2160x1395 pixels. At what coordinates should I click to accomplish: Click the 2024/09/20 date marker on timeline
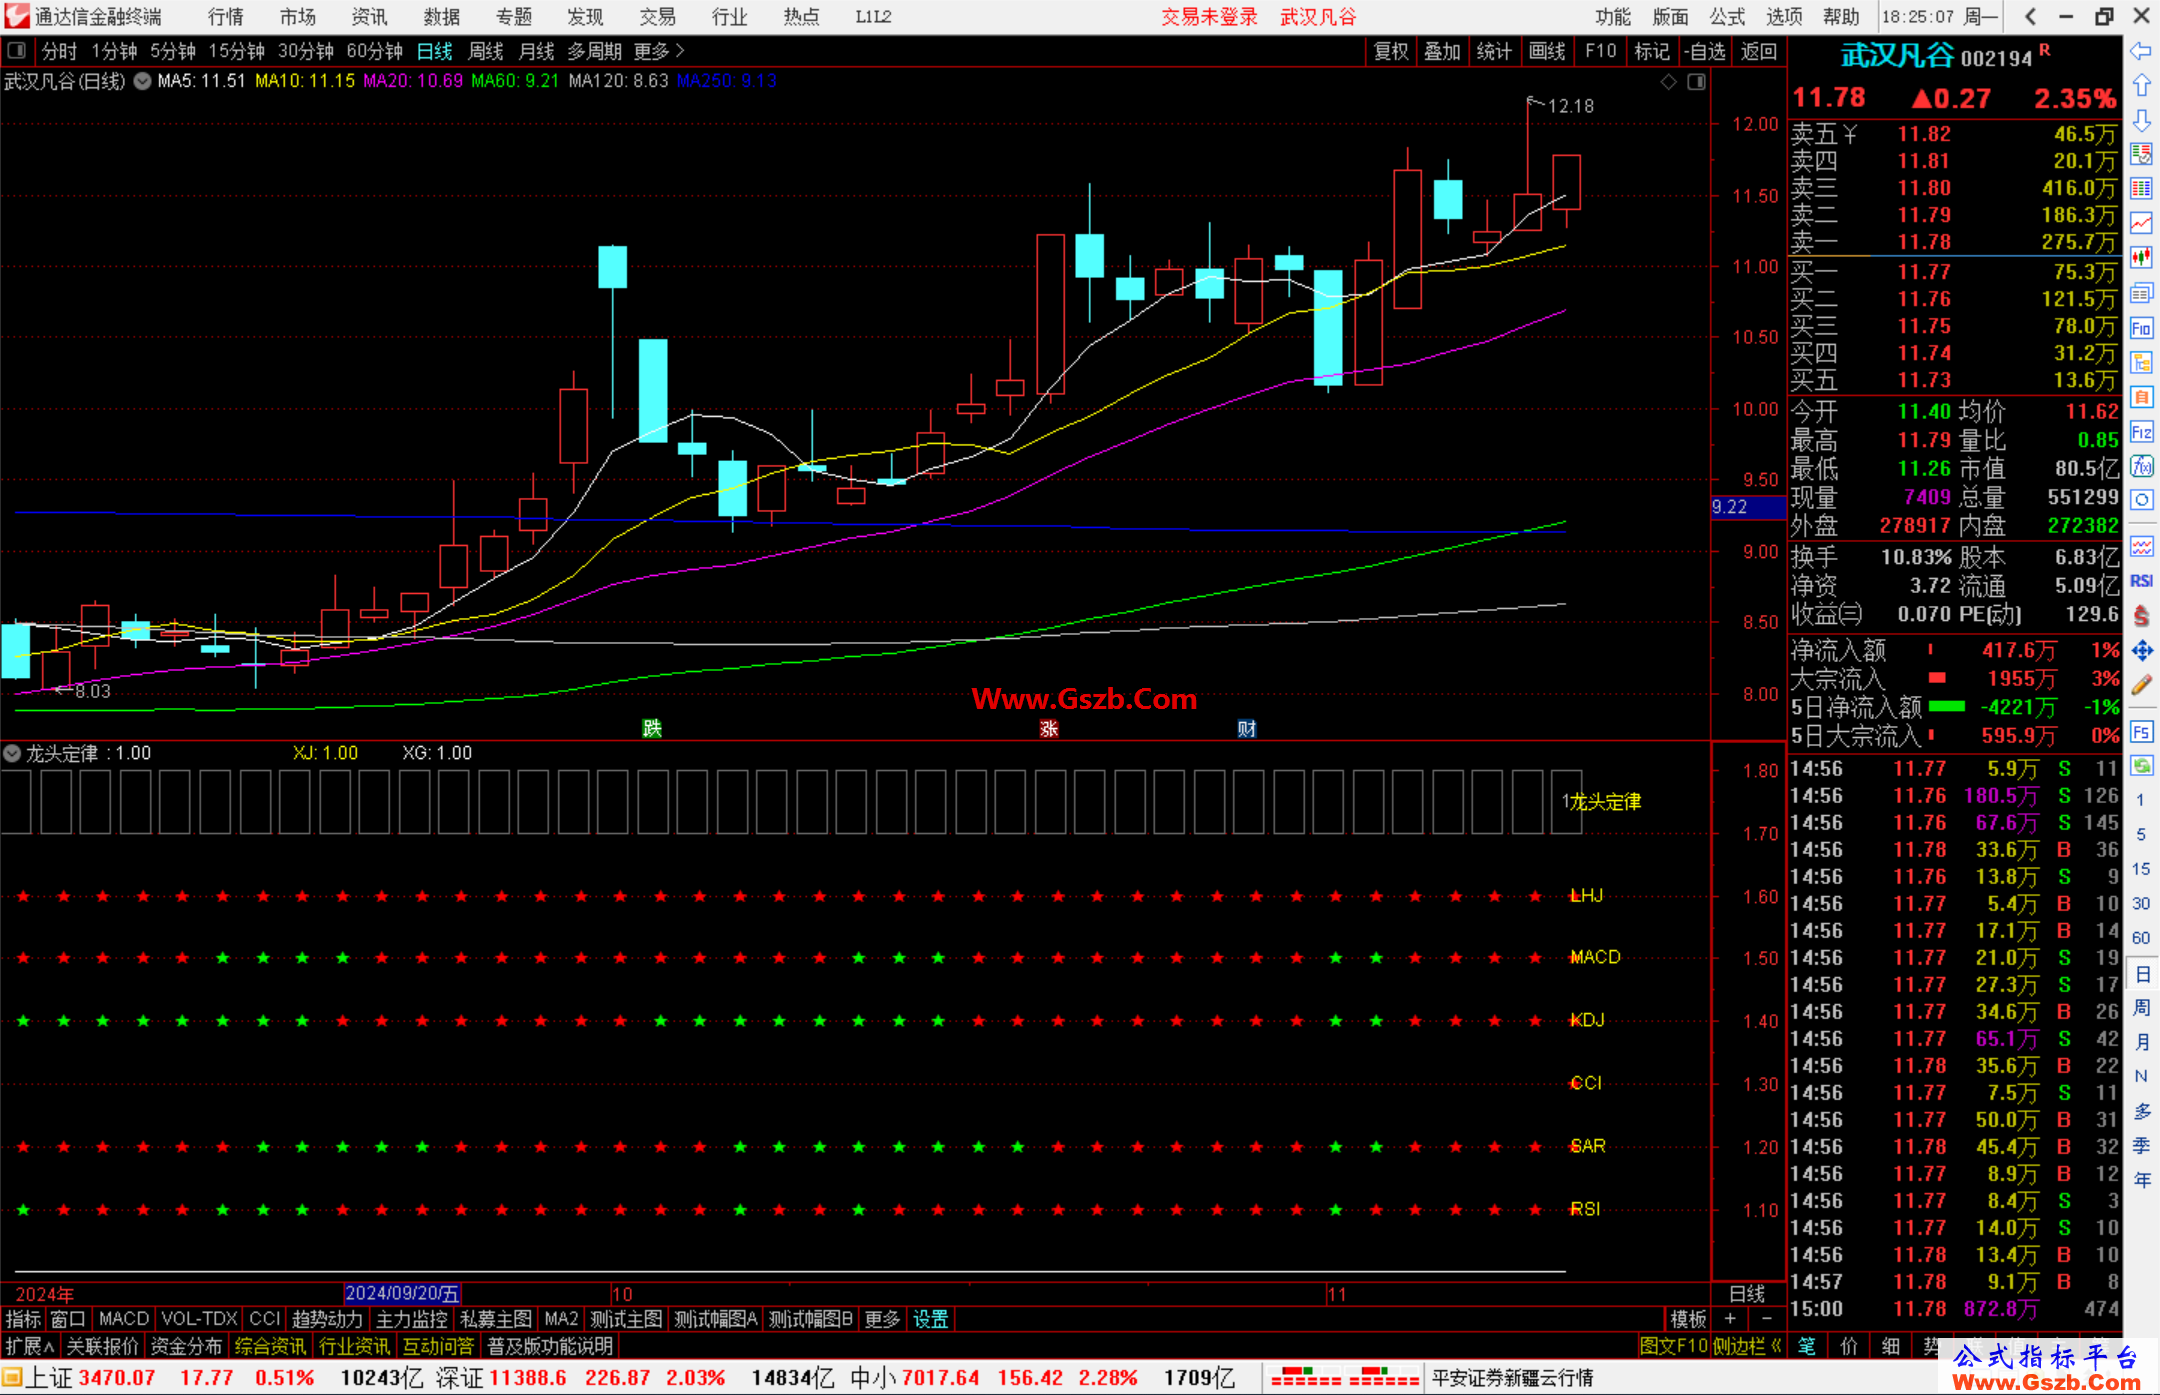402,1294
